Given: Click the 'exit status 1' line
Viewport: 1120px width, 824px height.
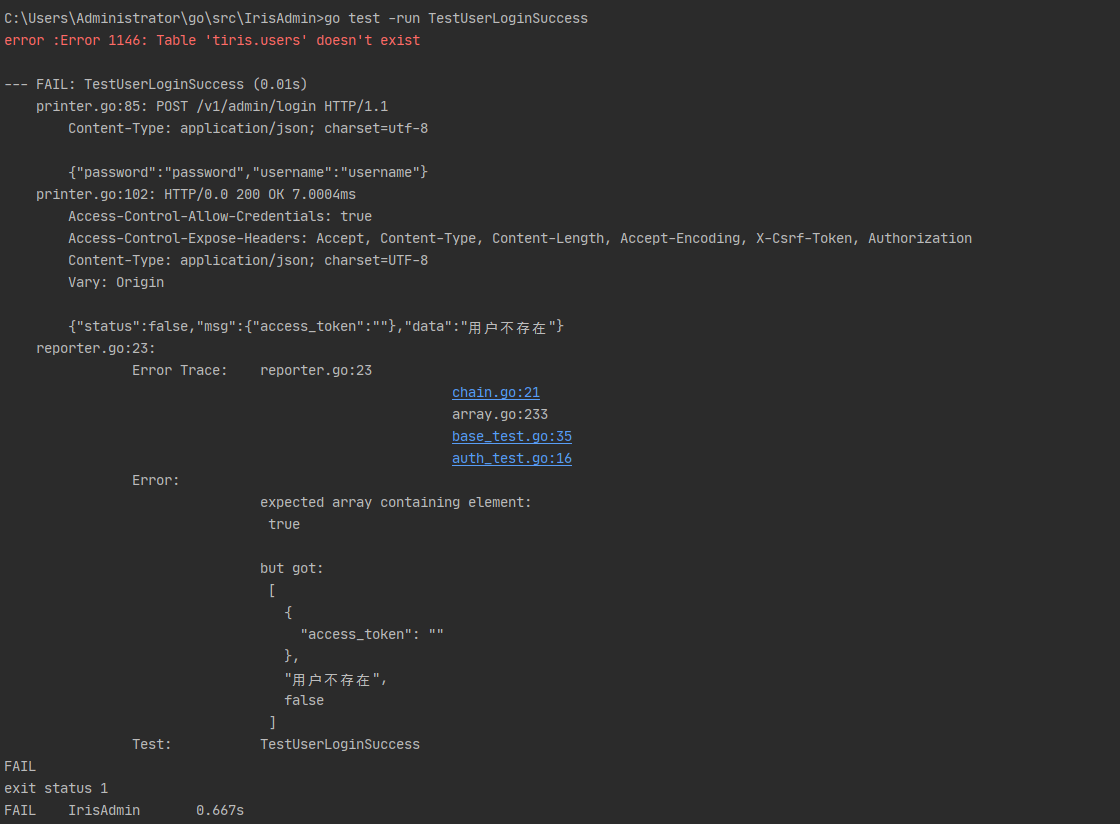Looking at the screenshot, I should click(56, 788).
